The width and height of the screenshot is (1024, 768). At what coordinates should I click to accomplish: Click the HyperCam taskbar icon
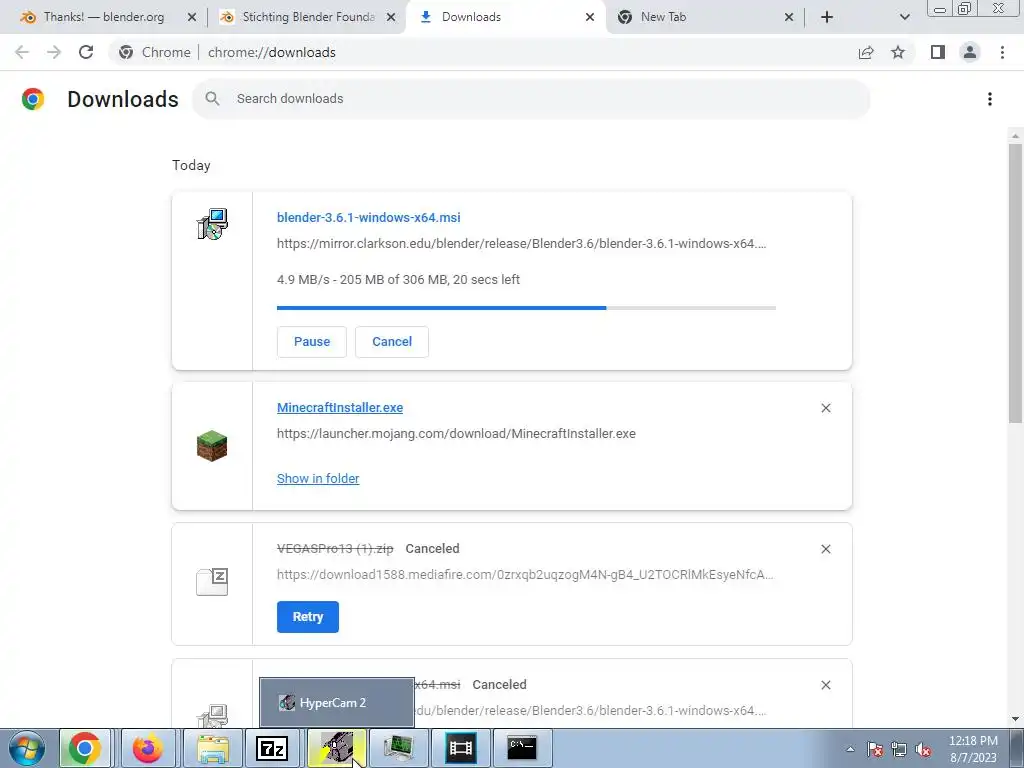pos(336,748)
